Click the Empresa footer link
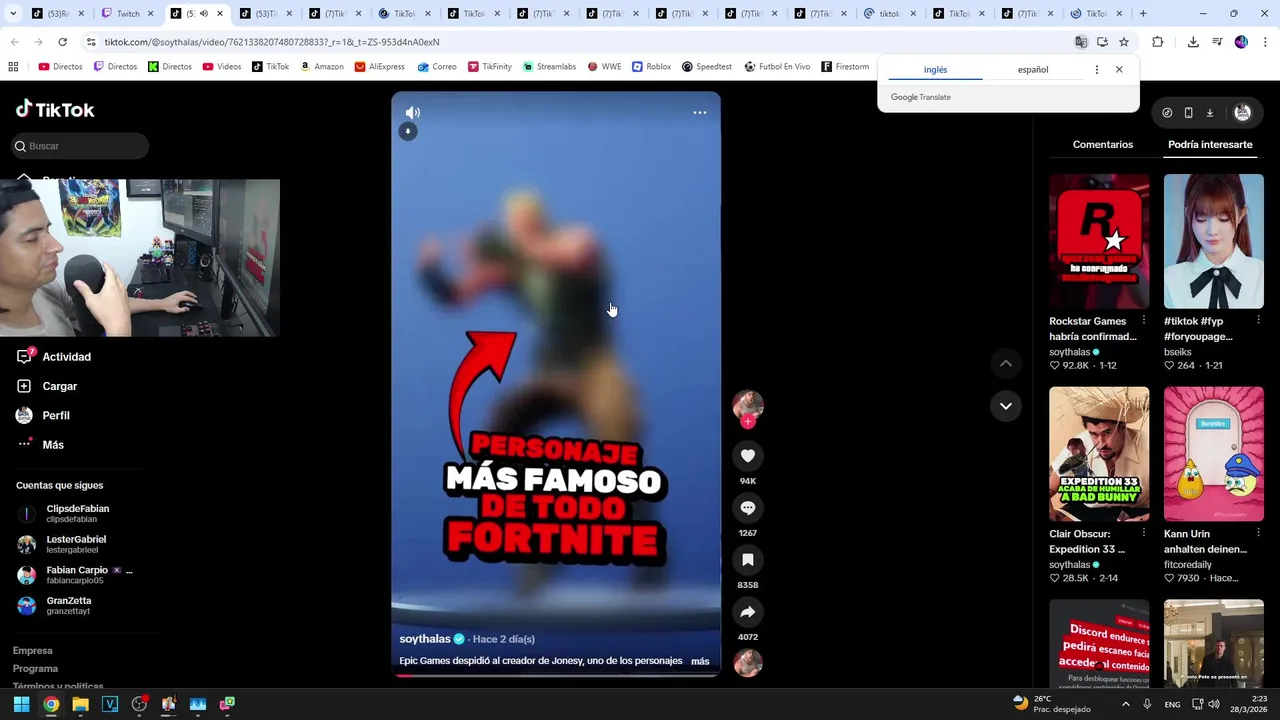 click(x=32, y=651)
